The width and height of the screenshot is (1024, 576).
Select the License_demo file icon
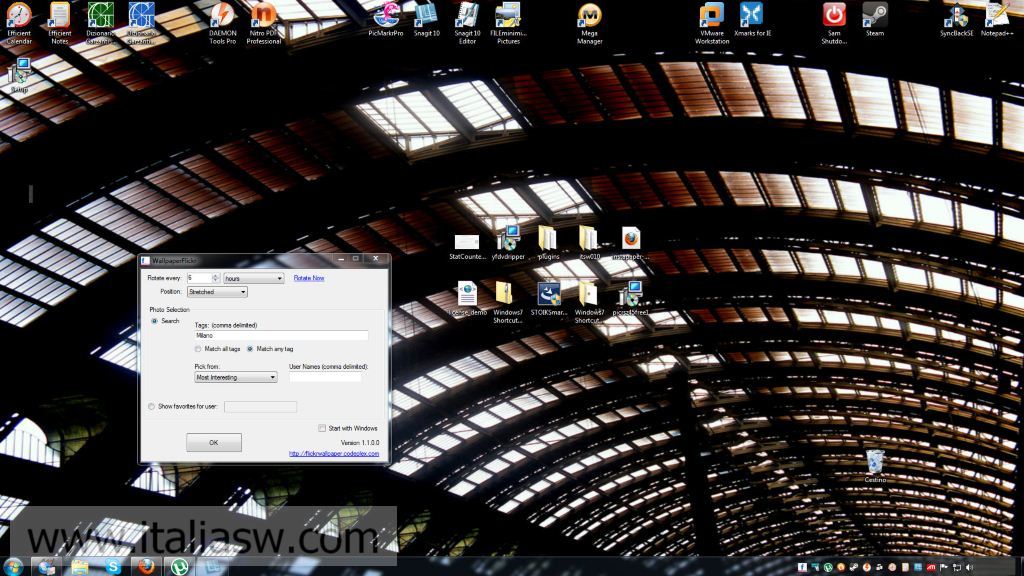pos(468,298)
